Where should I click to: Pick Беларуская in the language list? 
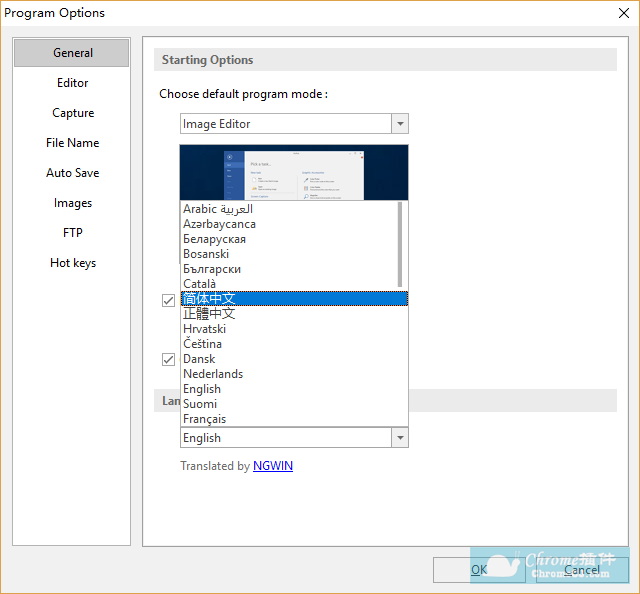click(289, 239)
